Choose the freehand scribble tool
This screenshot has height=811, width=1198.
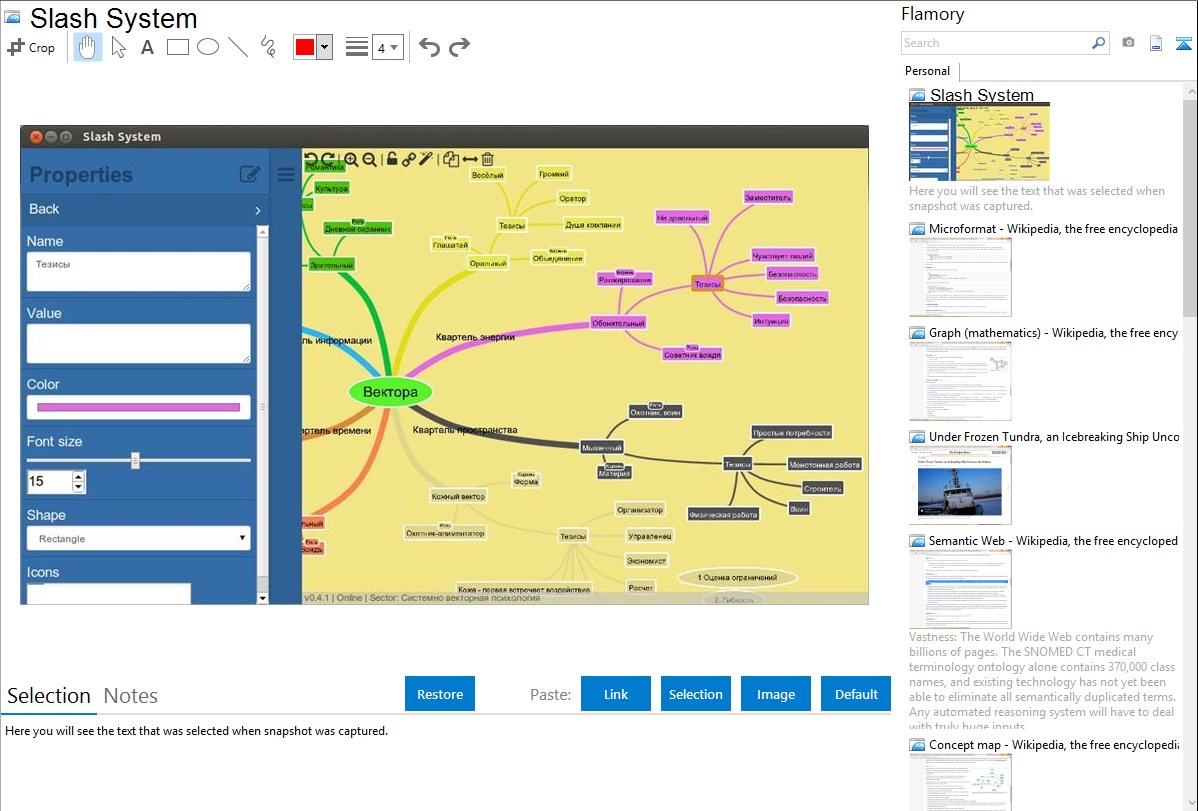(268, 47)
